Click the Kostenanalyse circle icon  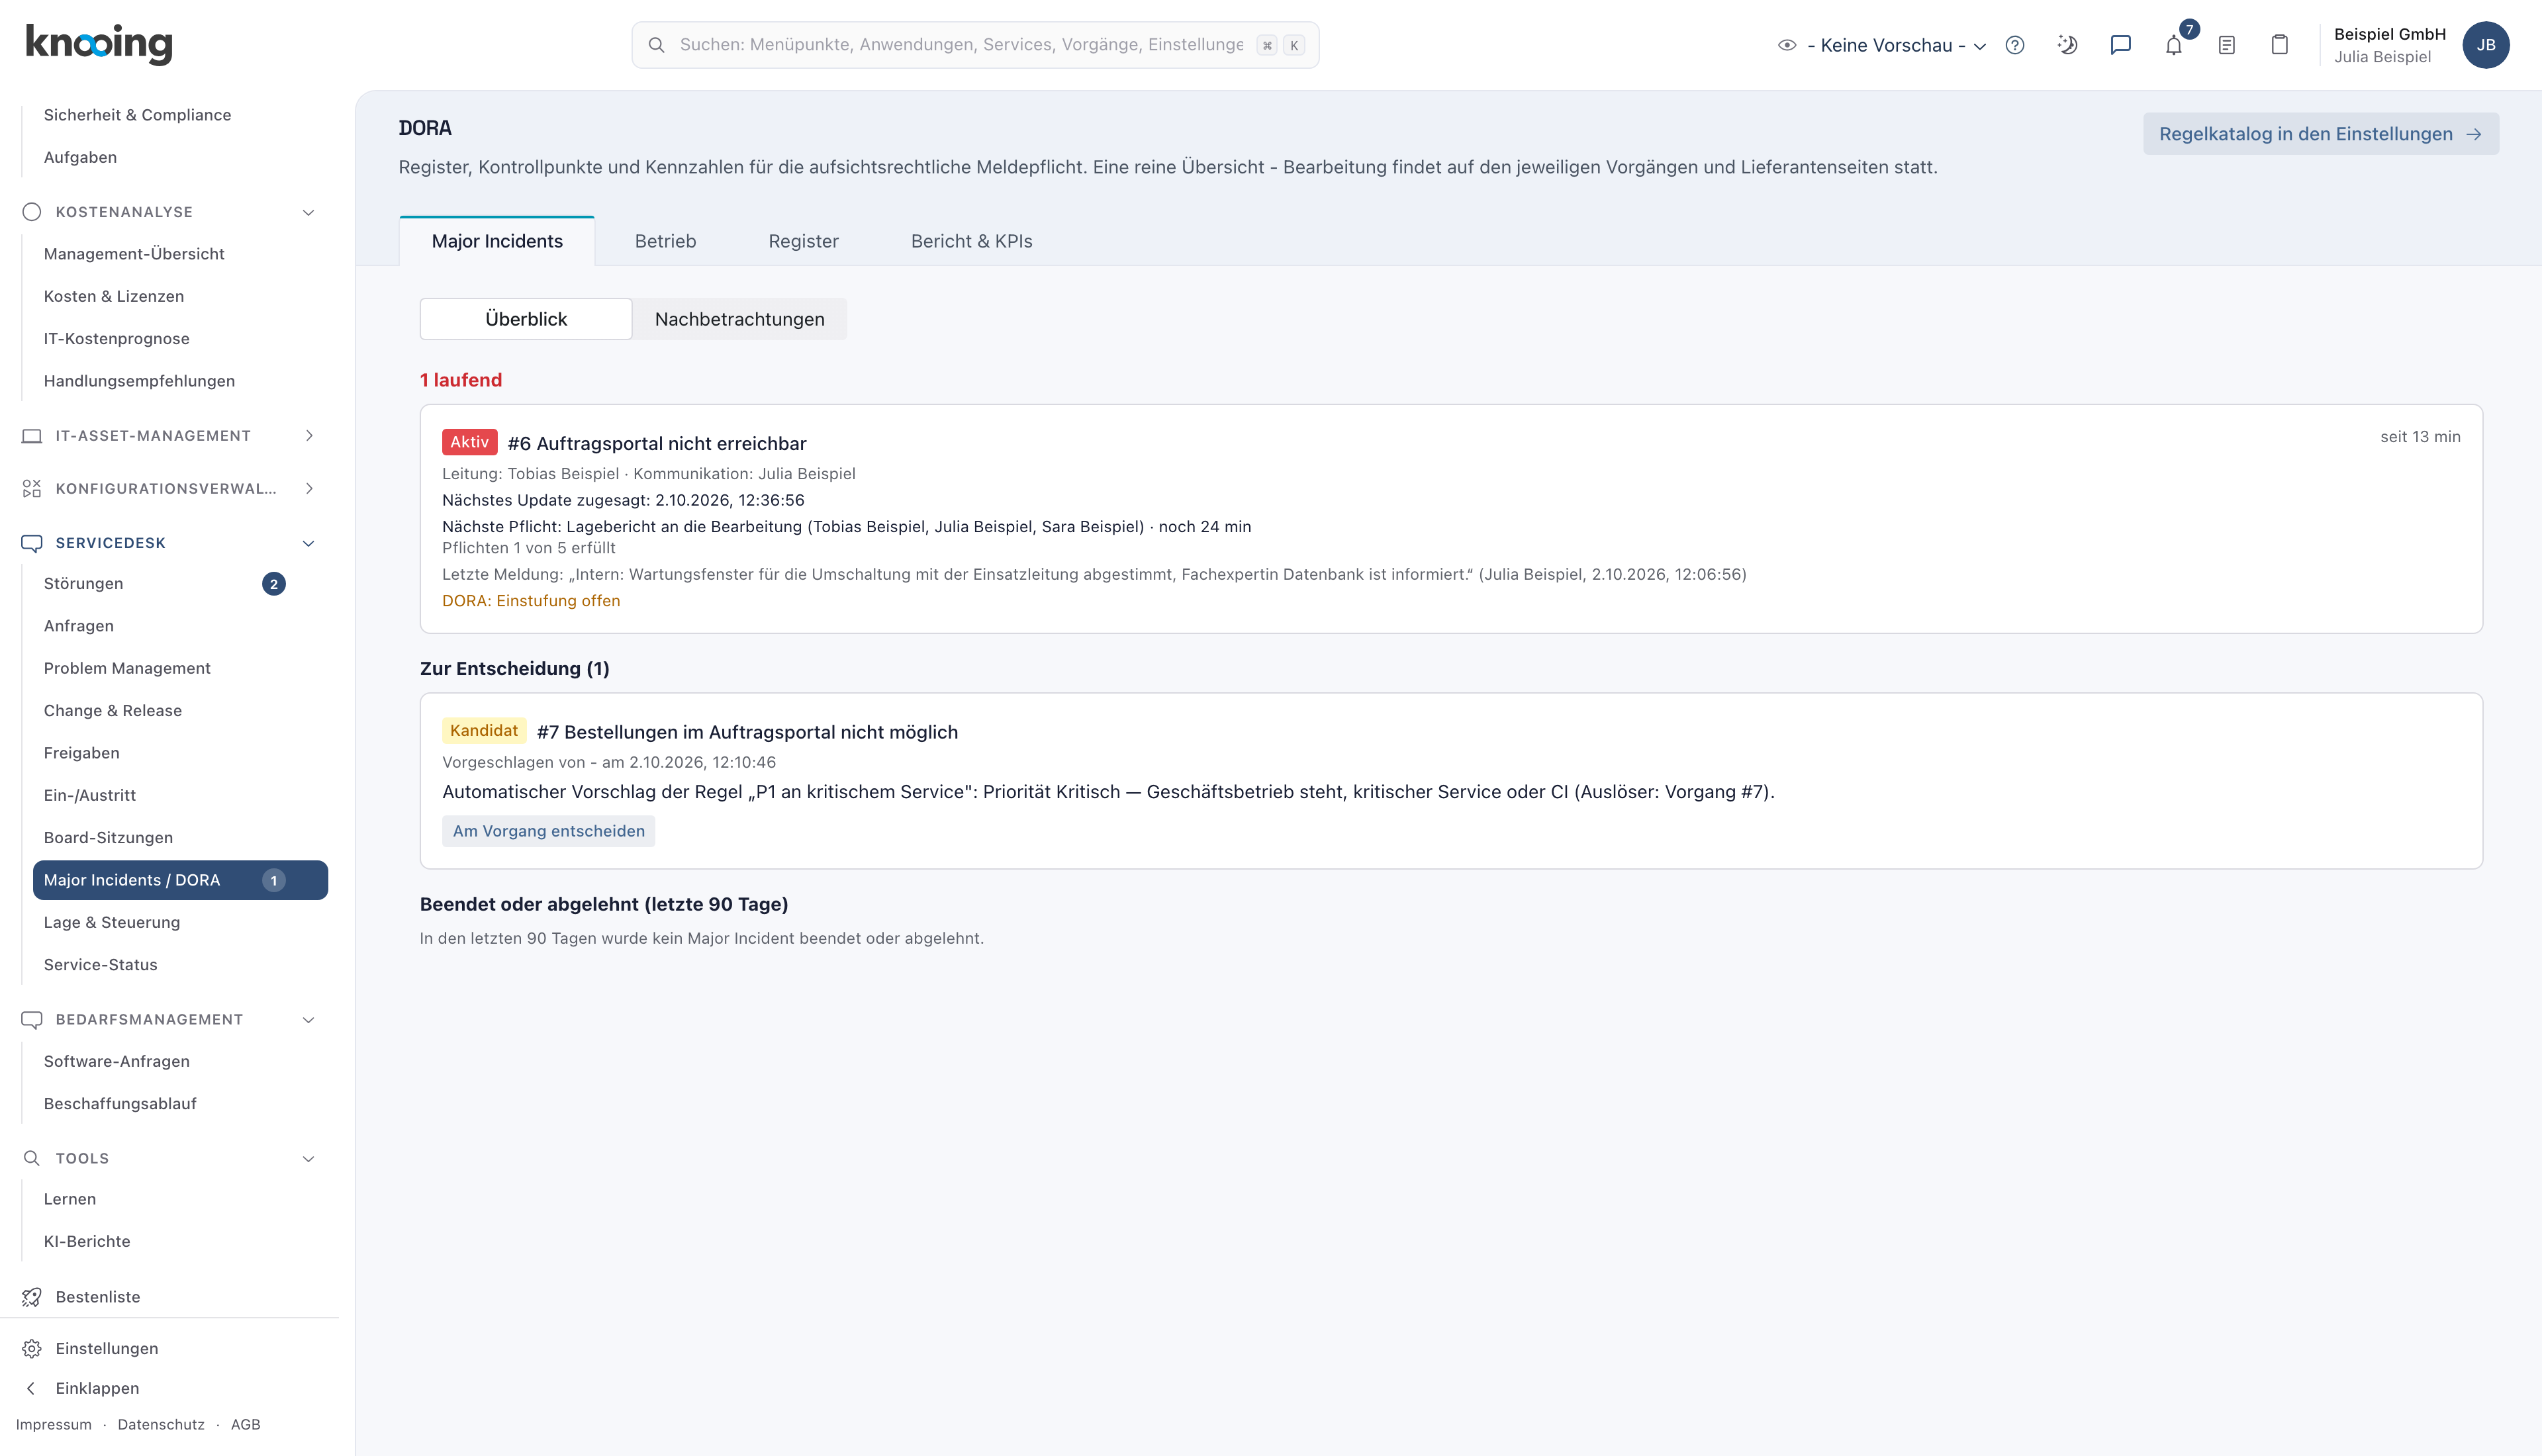pyautogui.click(x=32, y=212)
